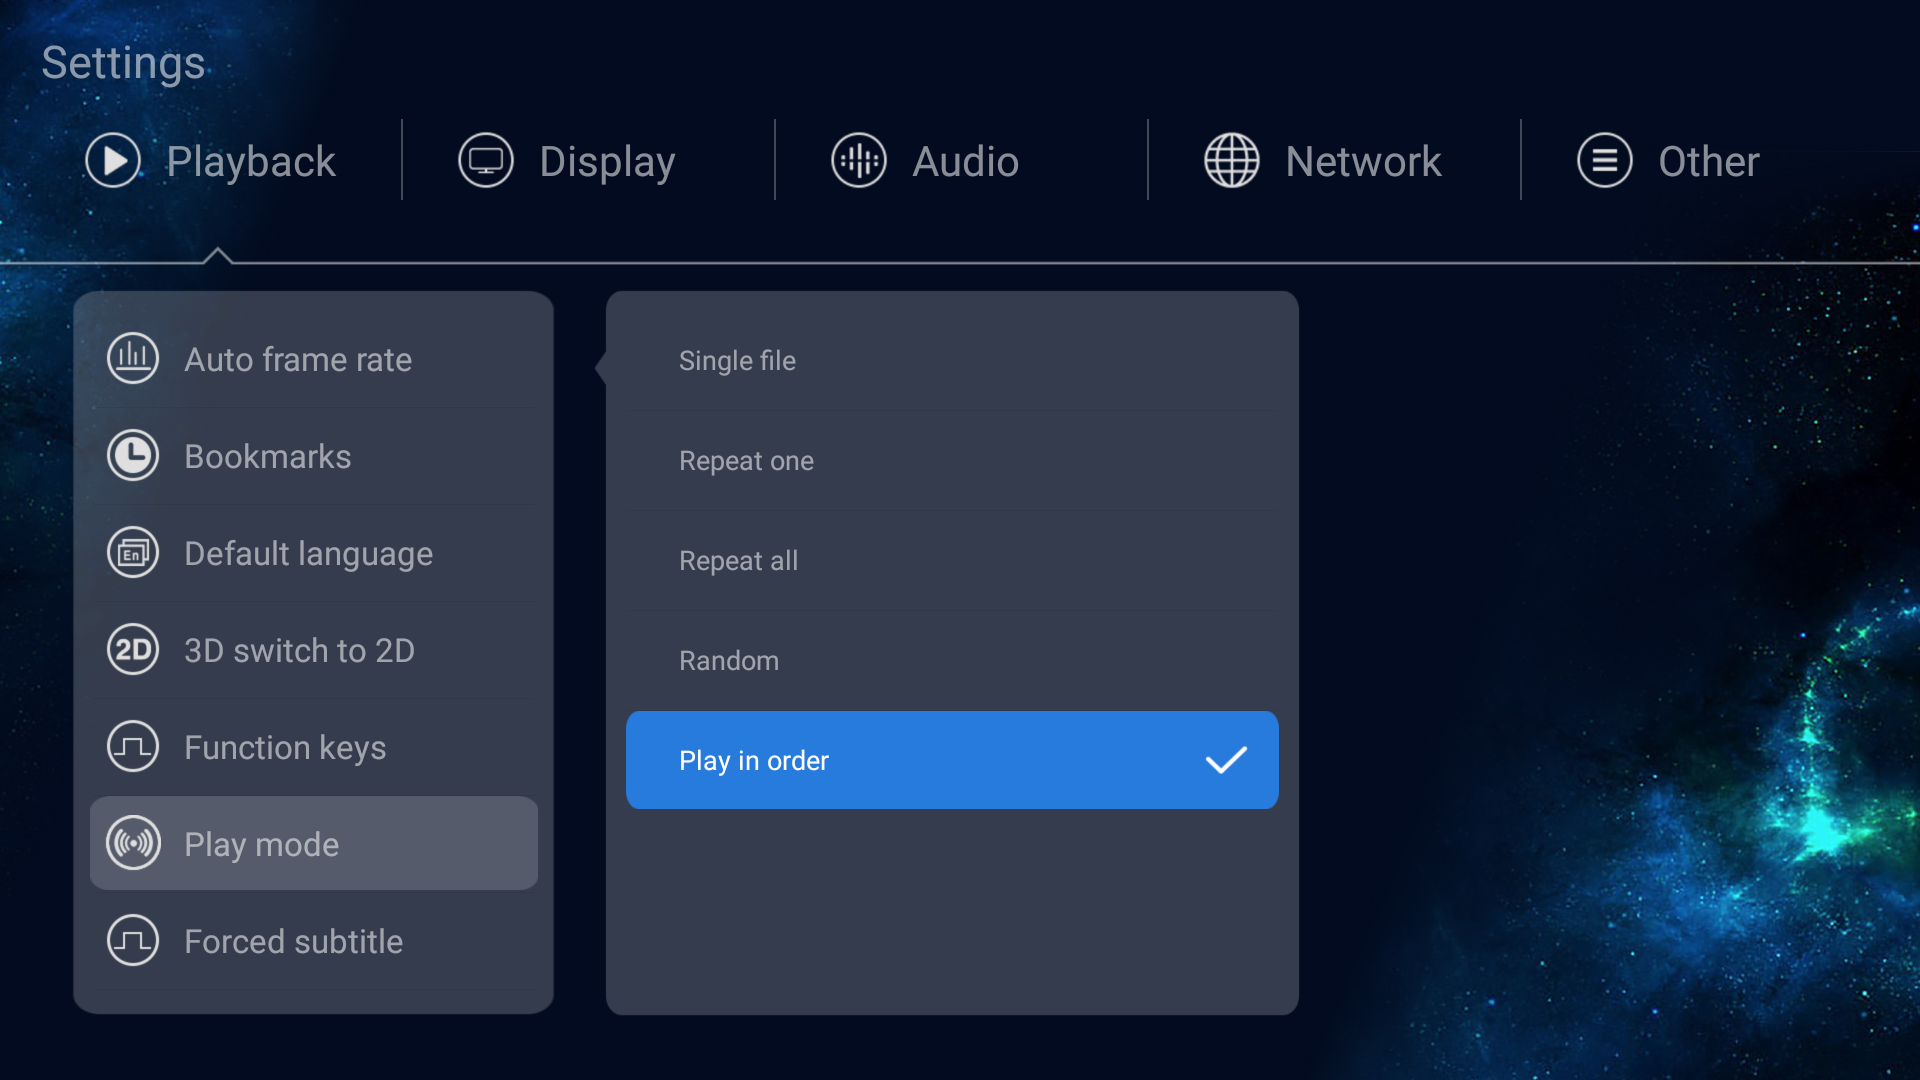Choose Random play mode

coord(952,661)
